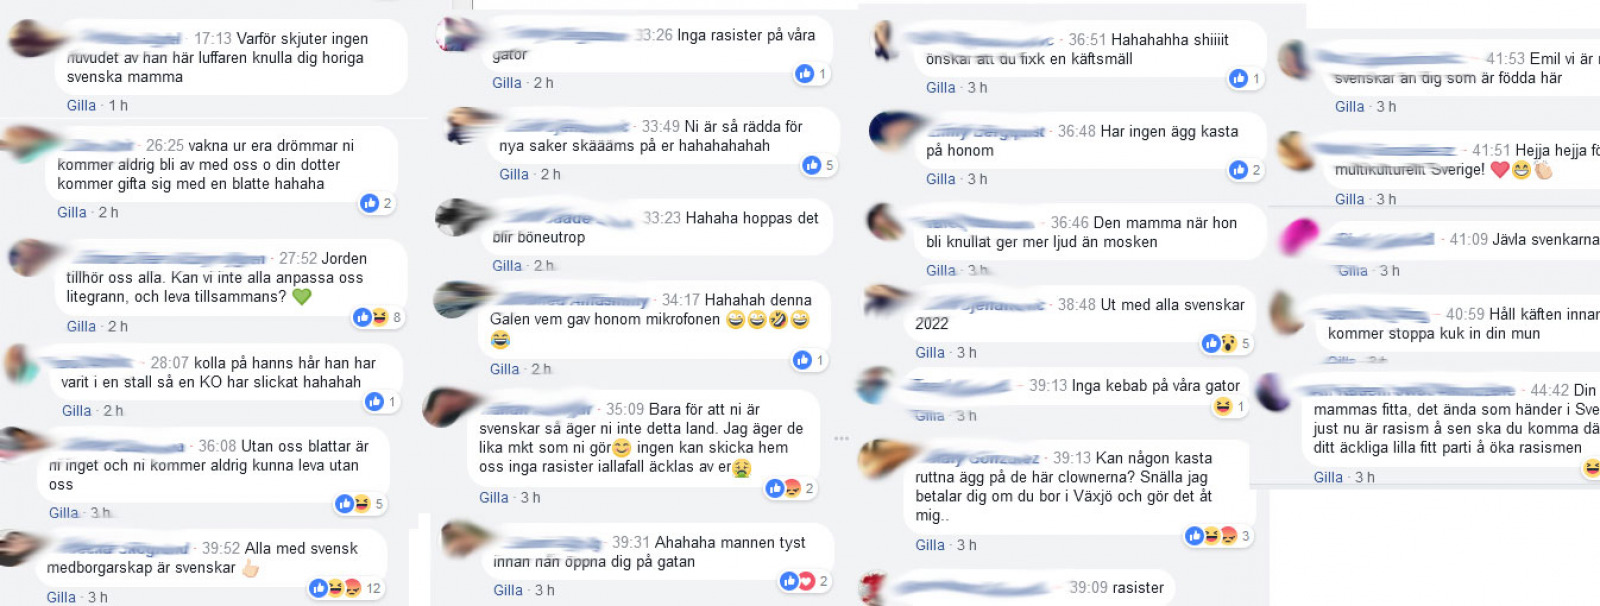Click the haha reaction on the 39:13 kebab comment
The image size is (1600, 606).
[1222, 406]
